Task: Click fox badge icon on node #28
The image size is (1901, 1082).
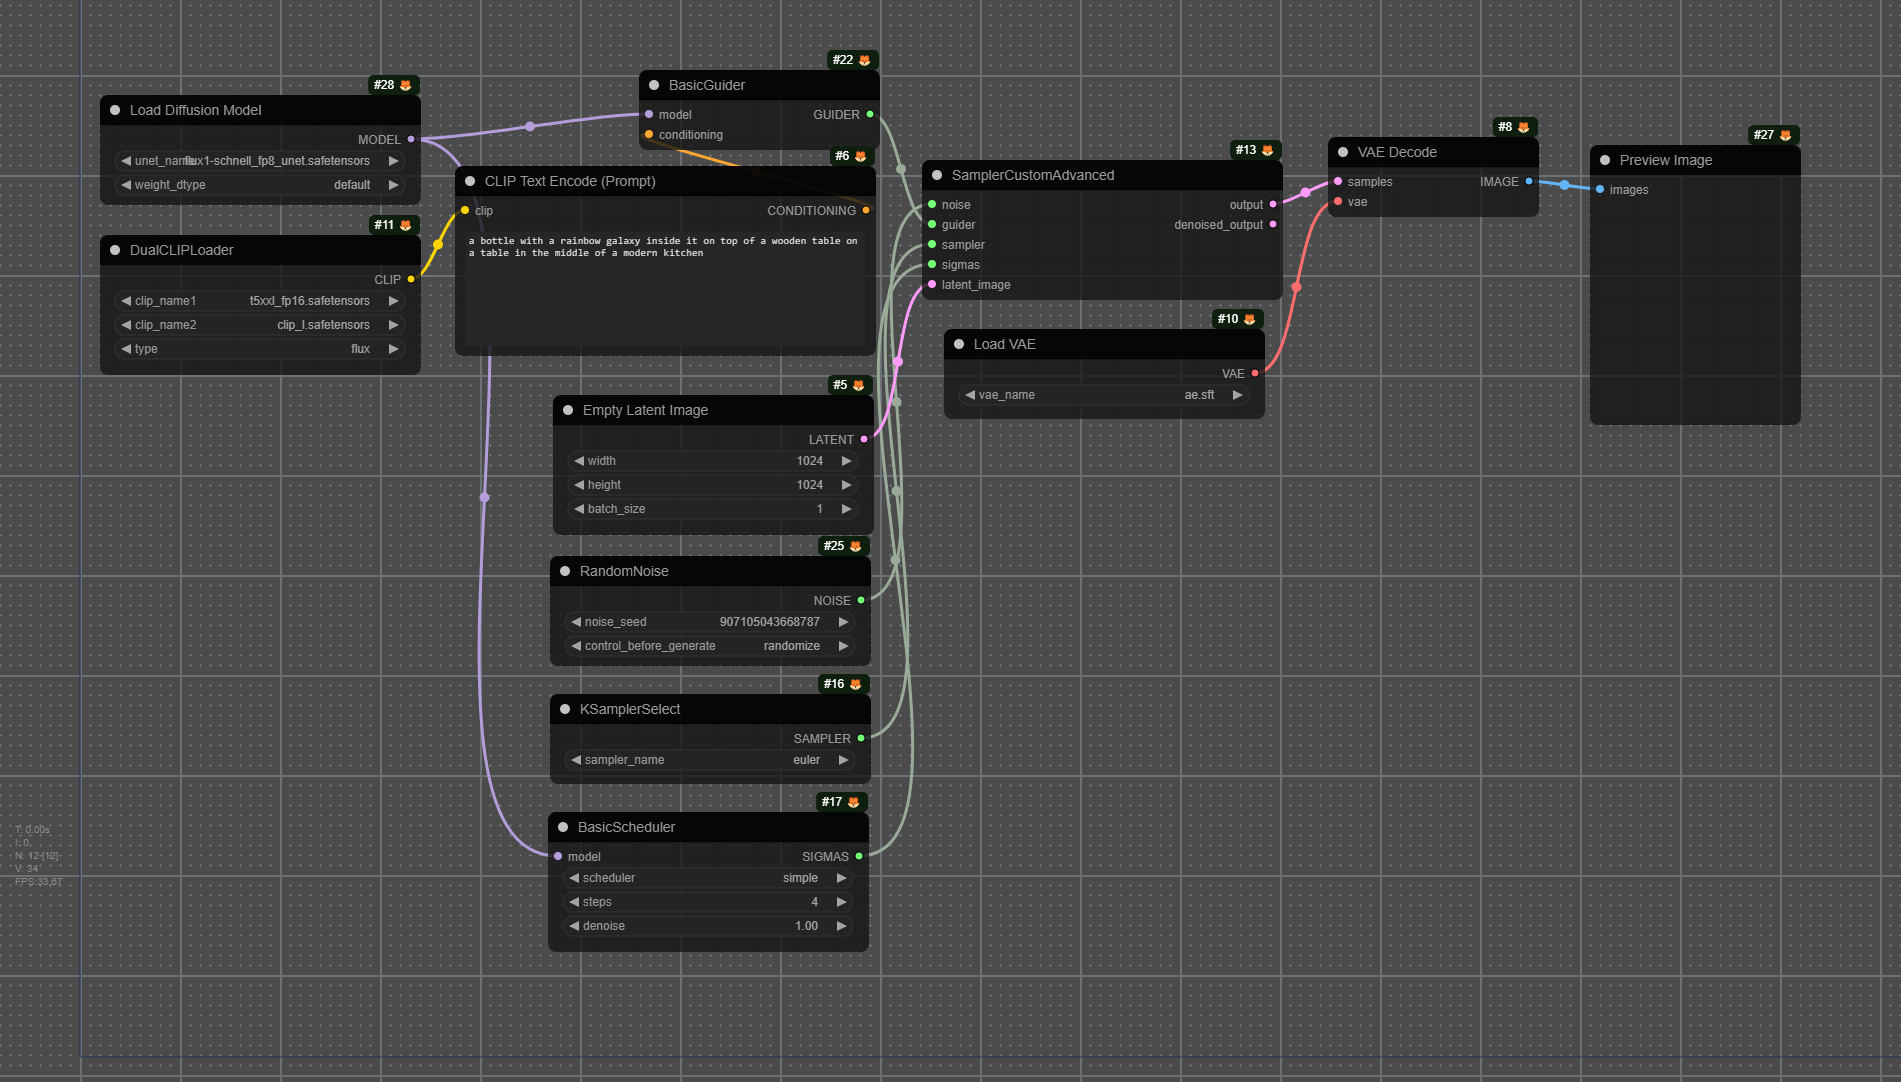Action: pyautogui.click(x=405, y=85)
